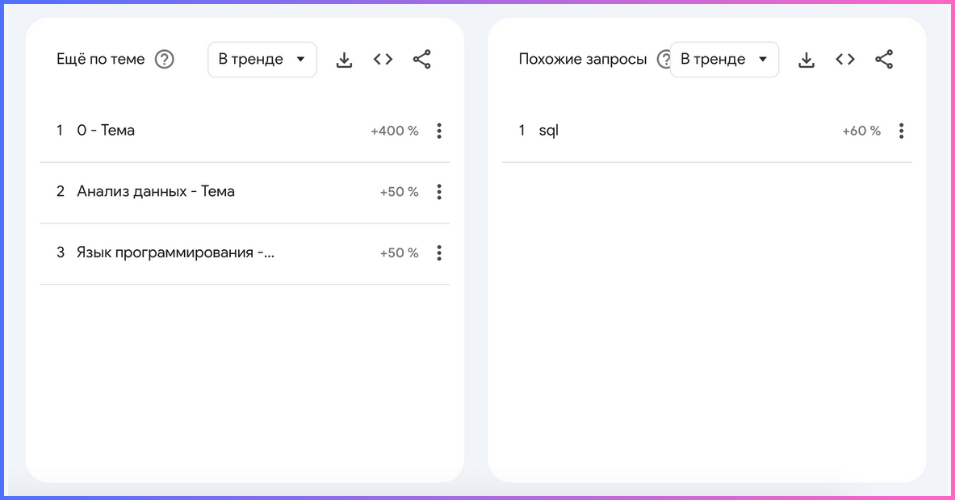Click the Похожие запросы heading
This screenshot has width=955, height=500.
click(x=583, y=59)
